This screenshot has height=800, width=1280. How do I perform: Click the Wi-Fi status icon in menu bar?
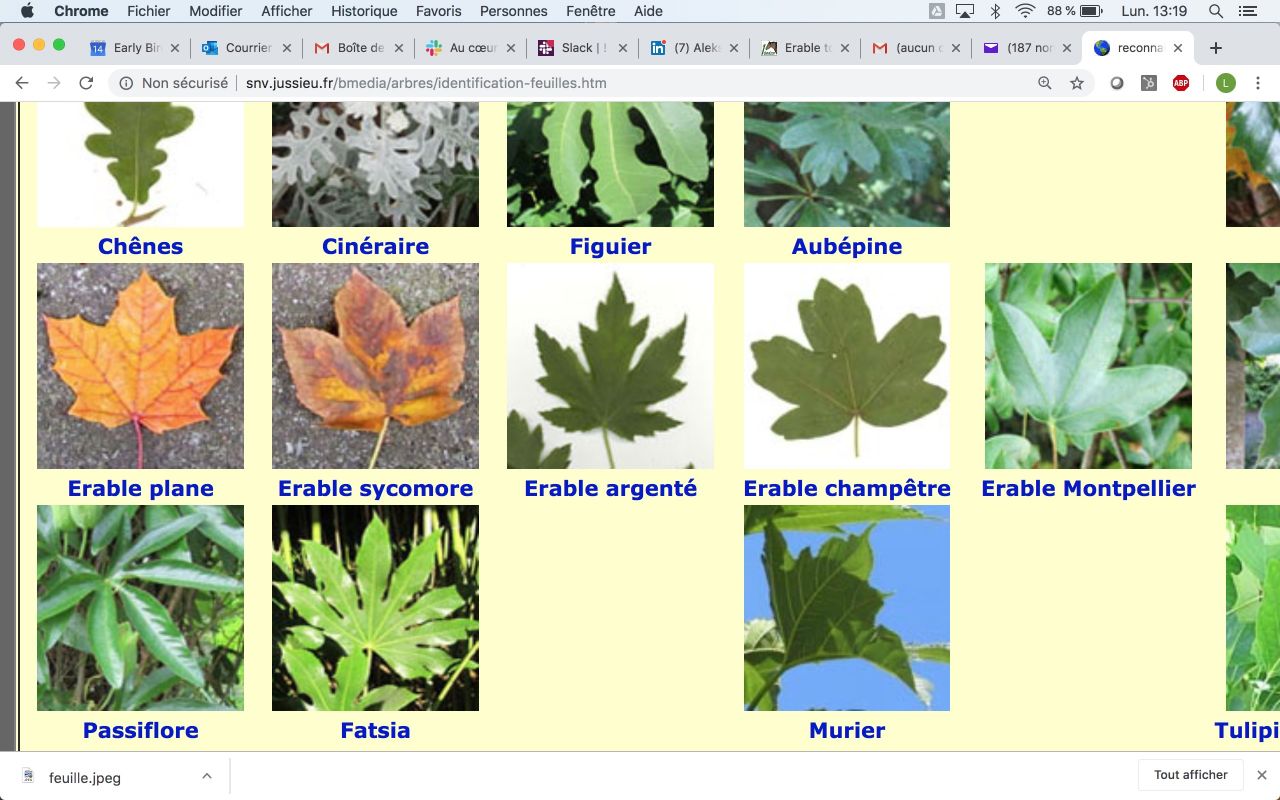pyautogui.click(x=1024, y=11)
